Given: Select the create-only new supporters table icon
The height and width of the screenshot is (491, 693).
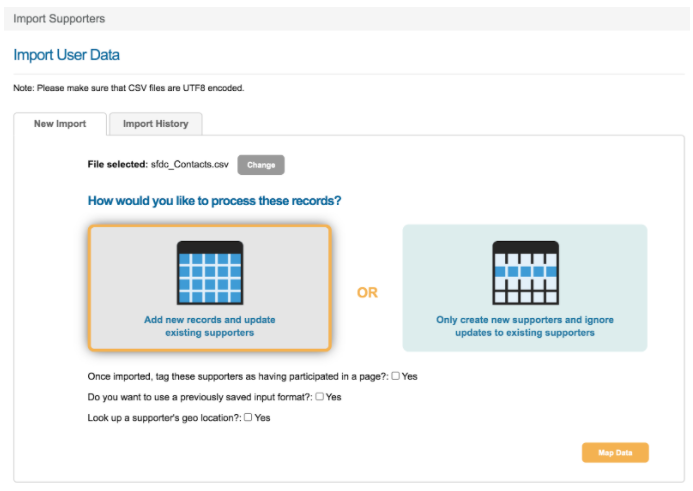Looking at the screenshot, I should coord(525,273).
